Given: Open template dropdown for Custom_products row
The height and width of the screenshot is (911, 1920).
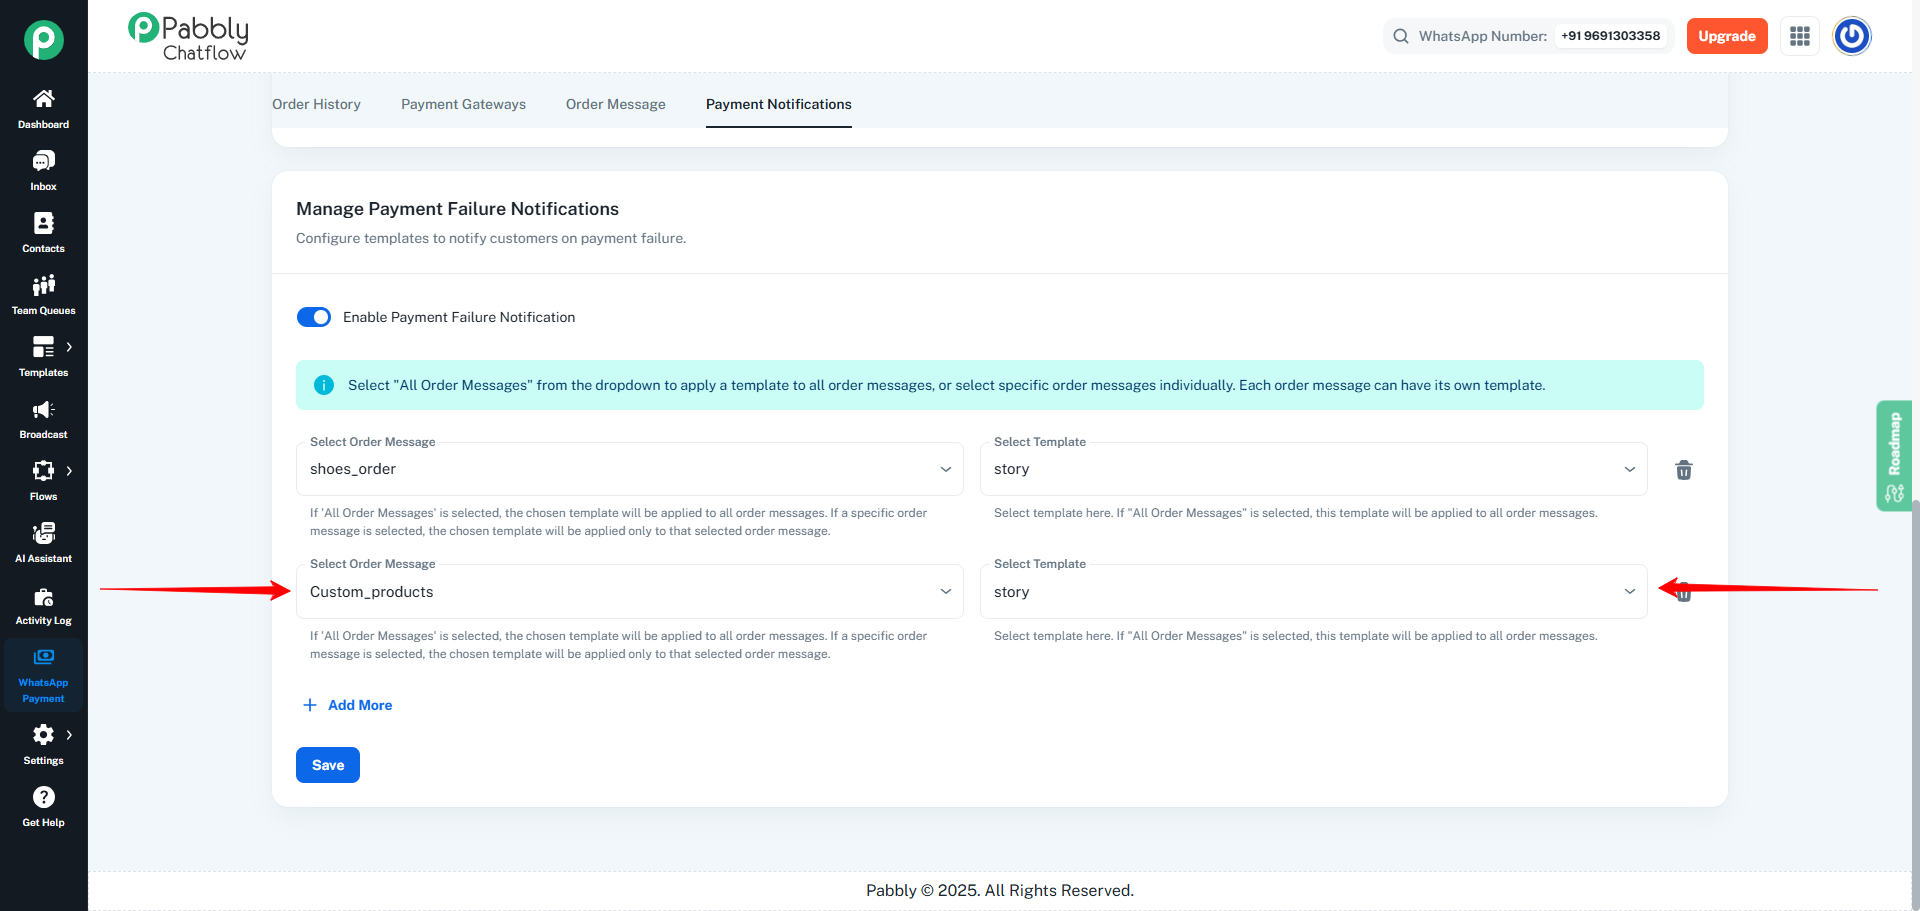Looking at the screenshot, I should [x=1314, y=592].
